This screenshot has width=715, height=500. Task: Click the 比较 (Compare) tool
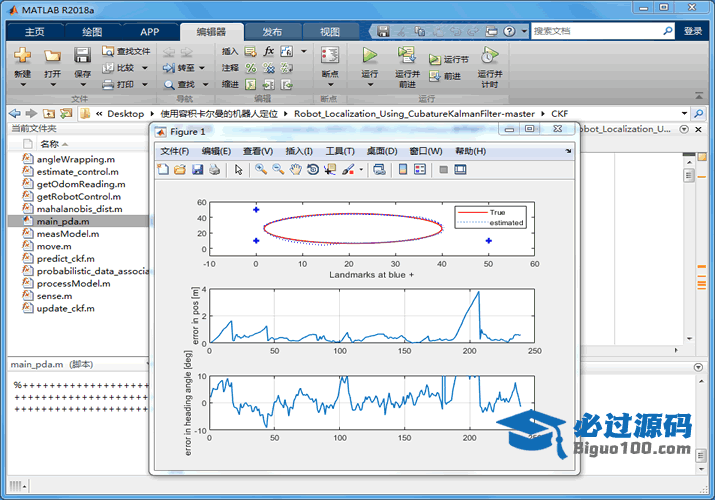119,68
